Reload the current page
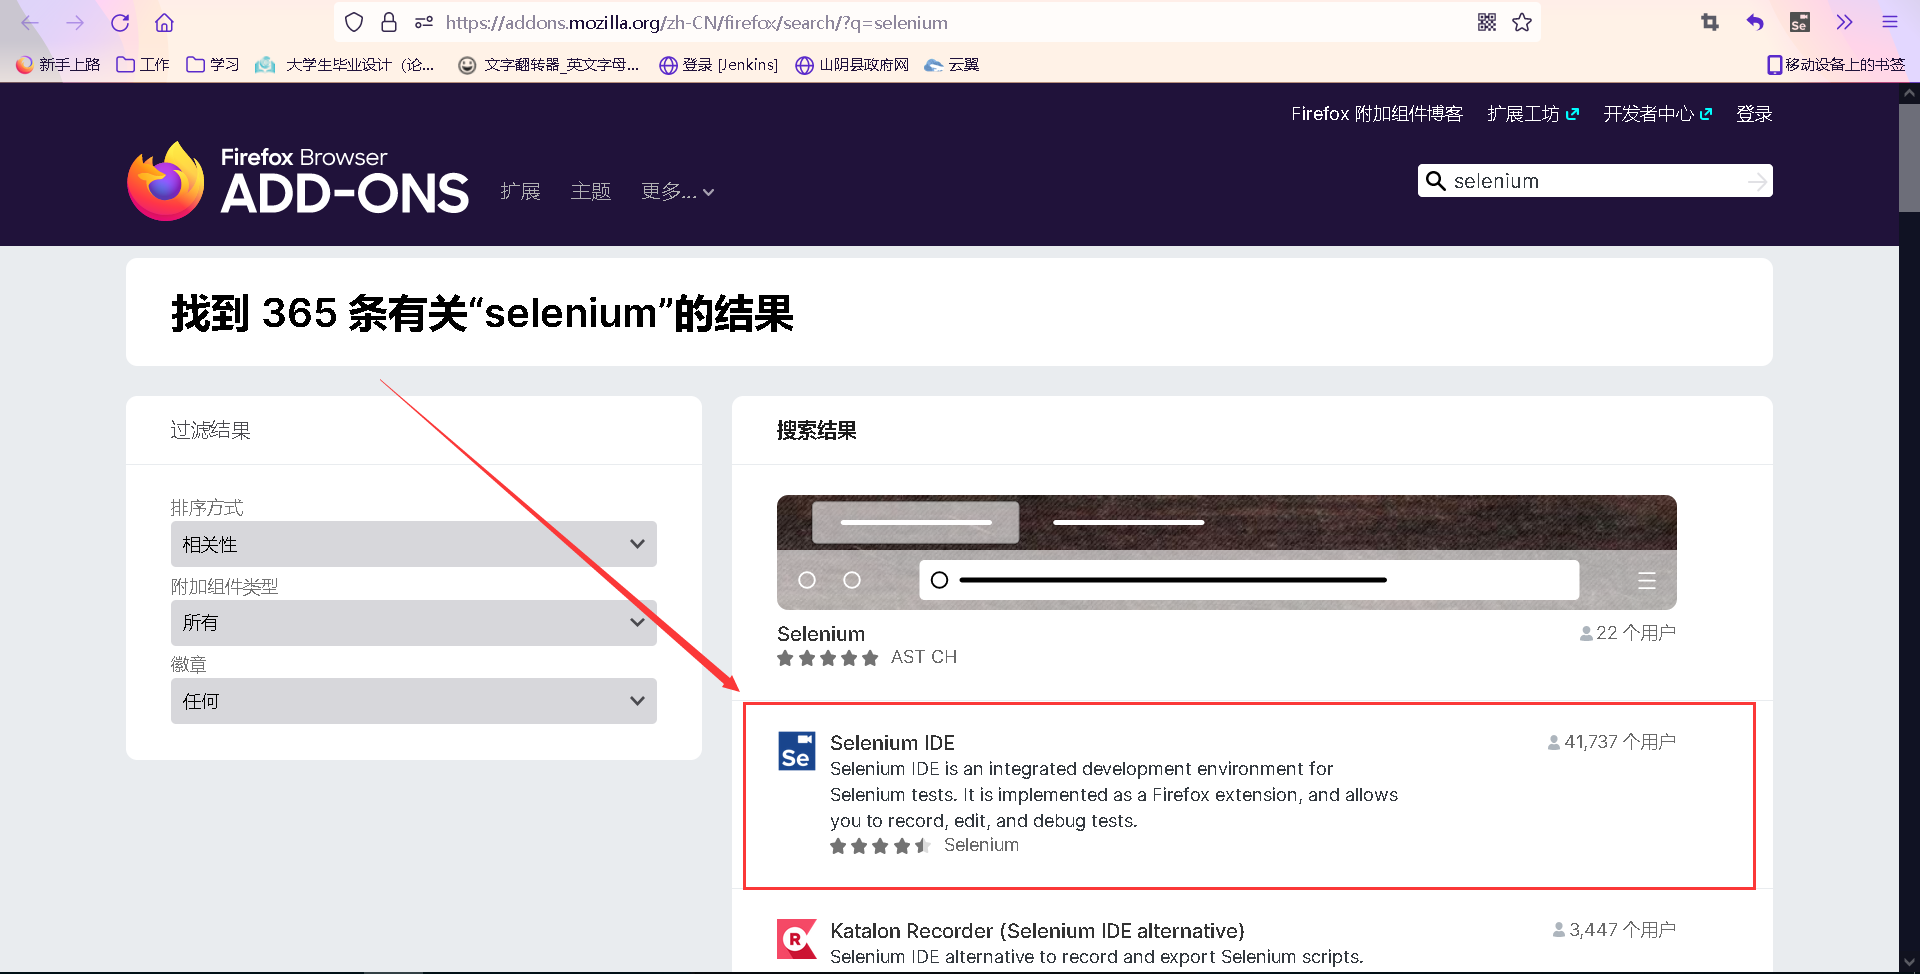 click(120, 22)
